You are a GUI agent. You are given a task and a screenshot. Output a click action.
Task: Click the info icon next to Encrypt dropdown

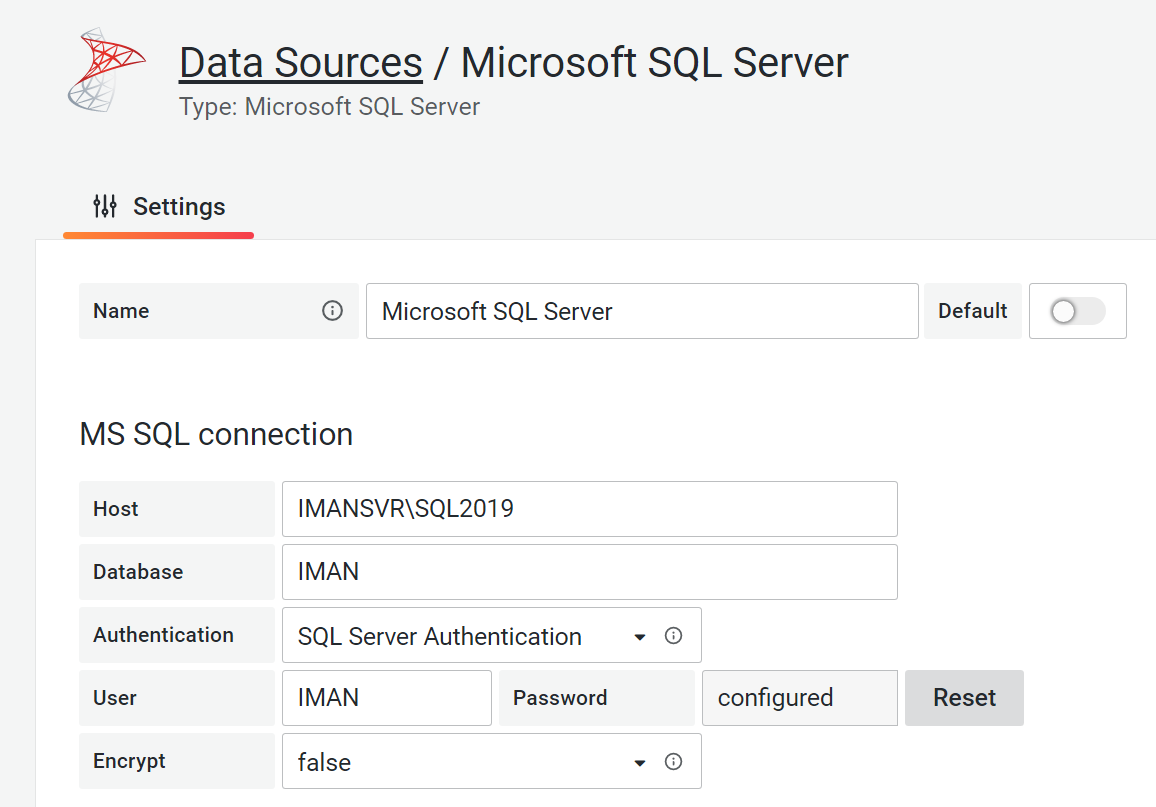click(674, 761)
